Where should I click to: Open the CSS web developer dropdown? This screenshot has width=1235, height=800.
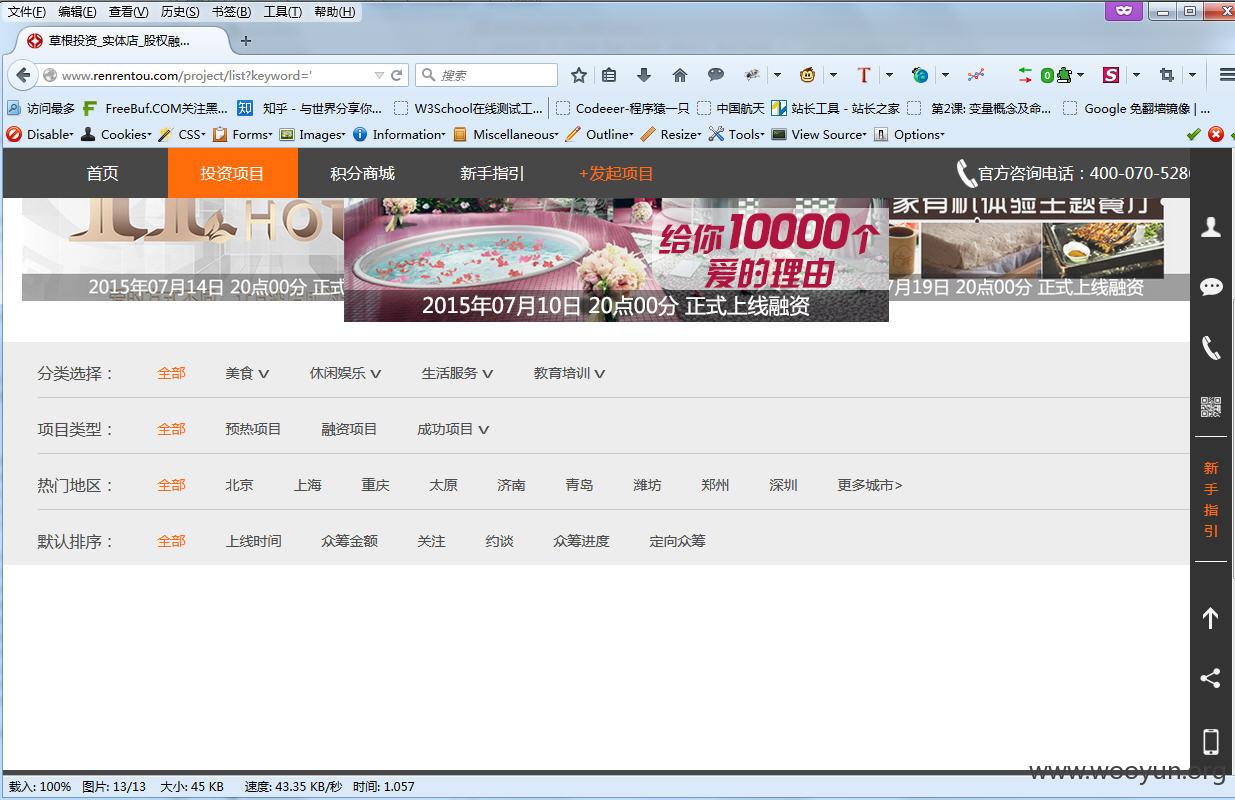(x=182, y=134)
